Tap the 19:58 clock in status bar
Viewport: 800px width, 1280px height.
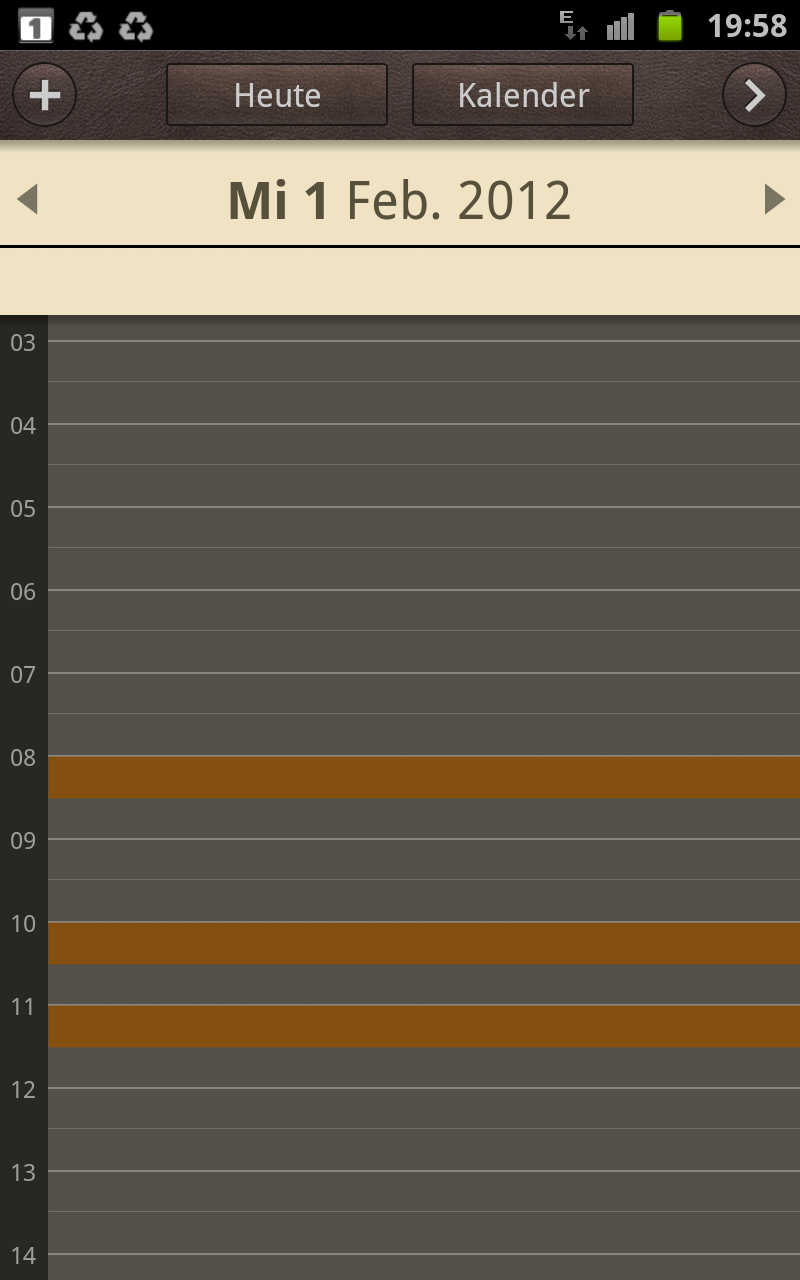coord(747,26)
